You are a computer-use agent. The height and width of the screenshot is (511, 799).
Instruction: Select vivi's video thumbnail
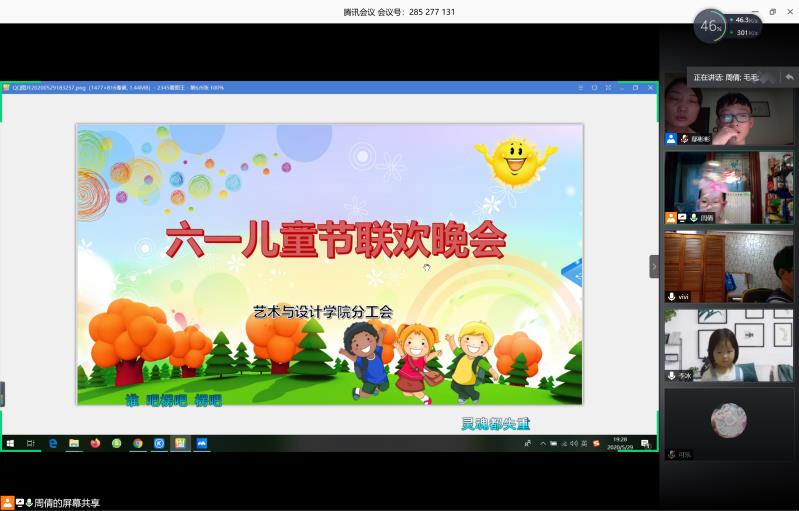pos(729,266)
